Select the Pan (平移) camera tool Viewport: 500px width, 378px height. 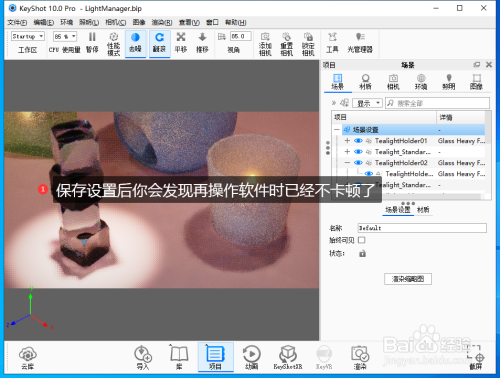[x=181, y=43]
